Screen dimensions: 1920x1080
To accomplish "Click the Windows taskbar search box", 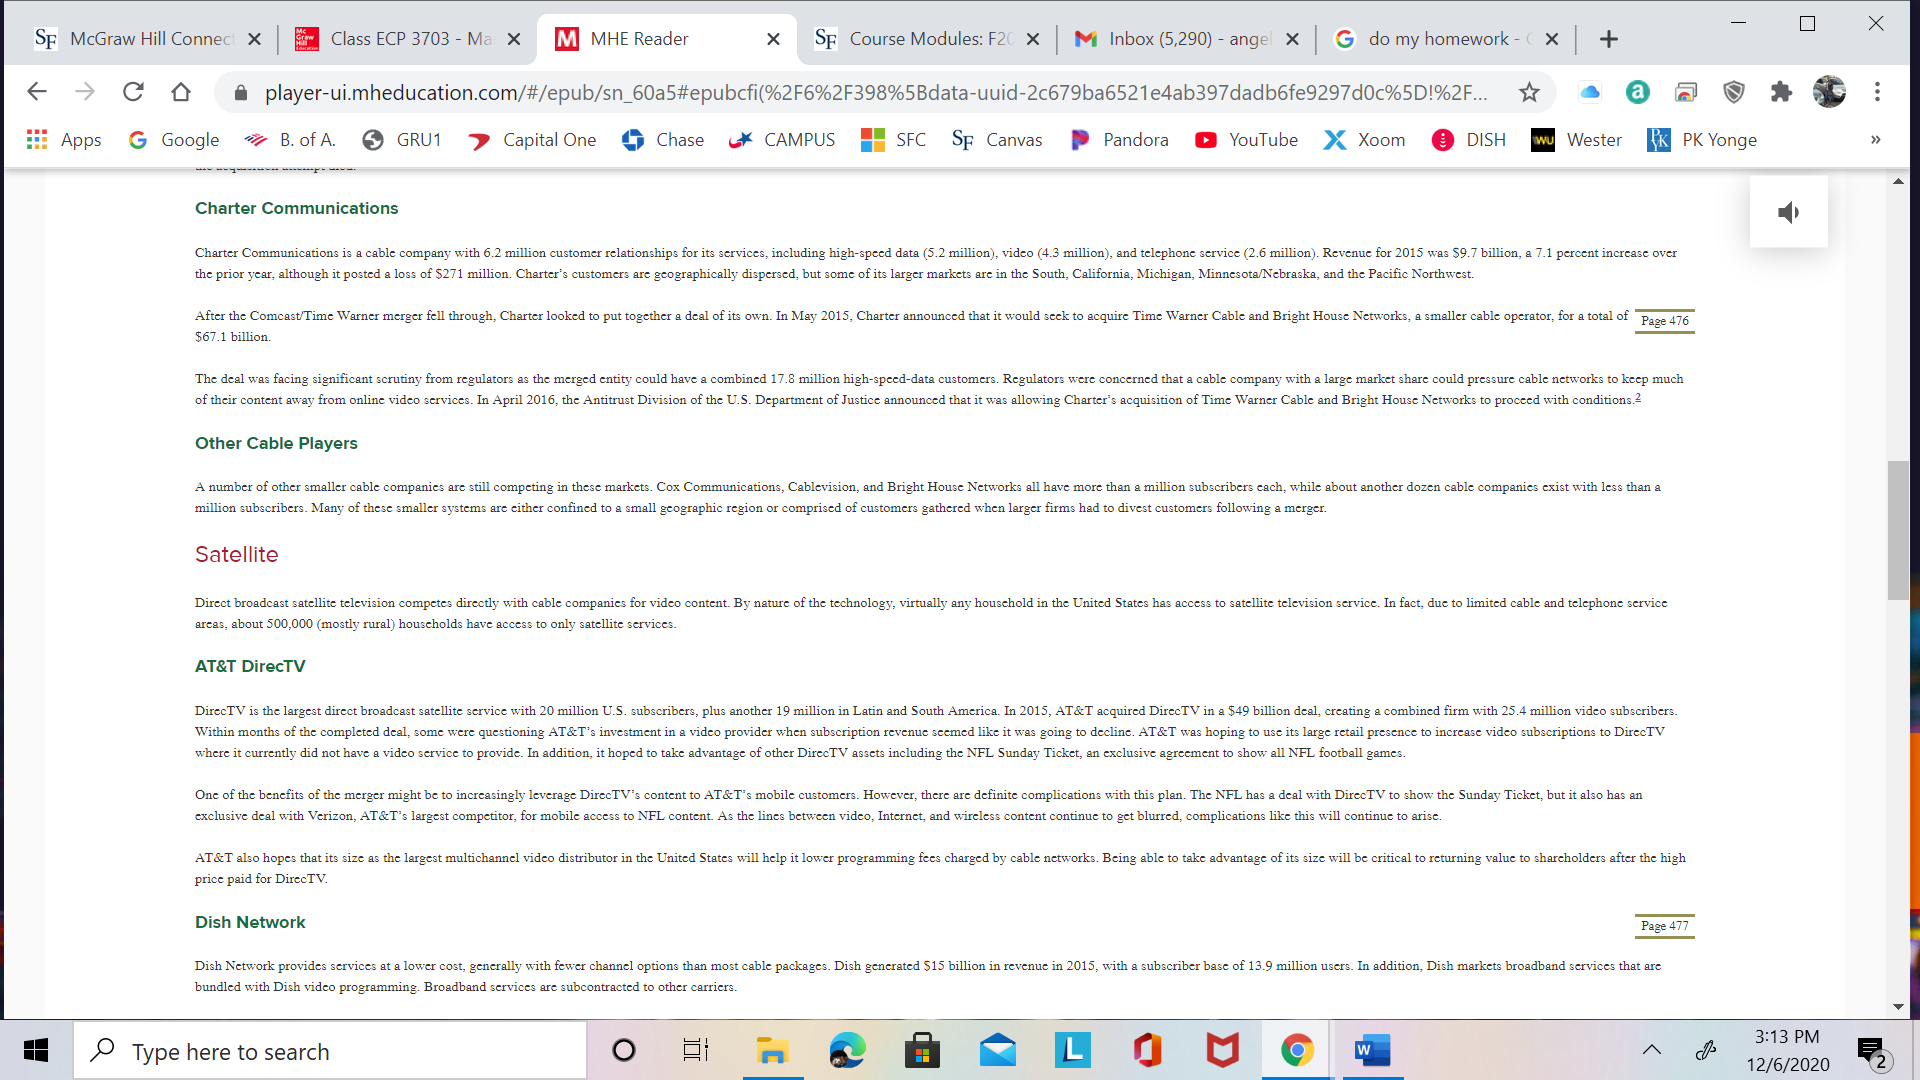I will pos(331,1050).
